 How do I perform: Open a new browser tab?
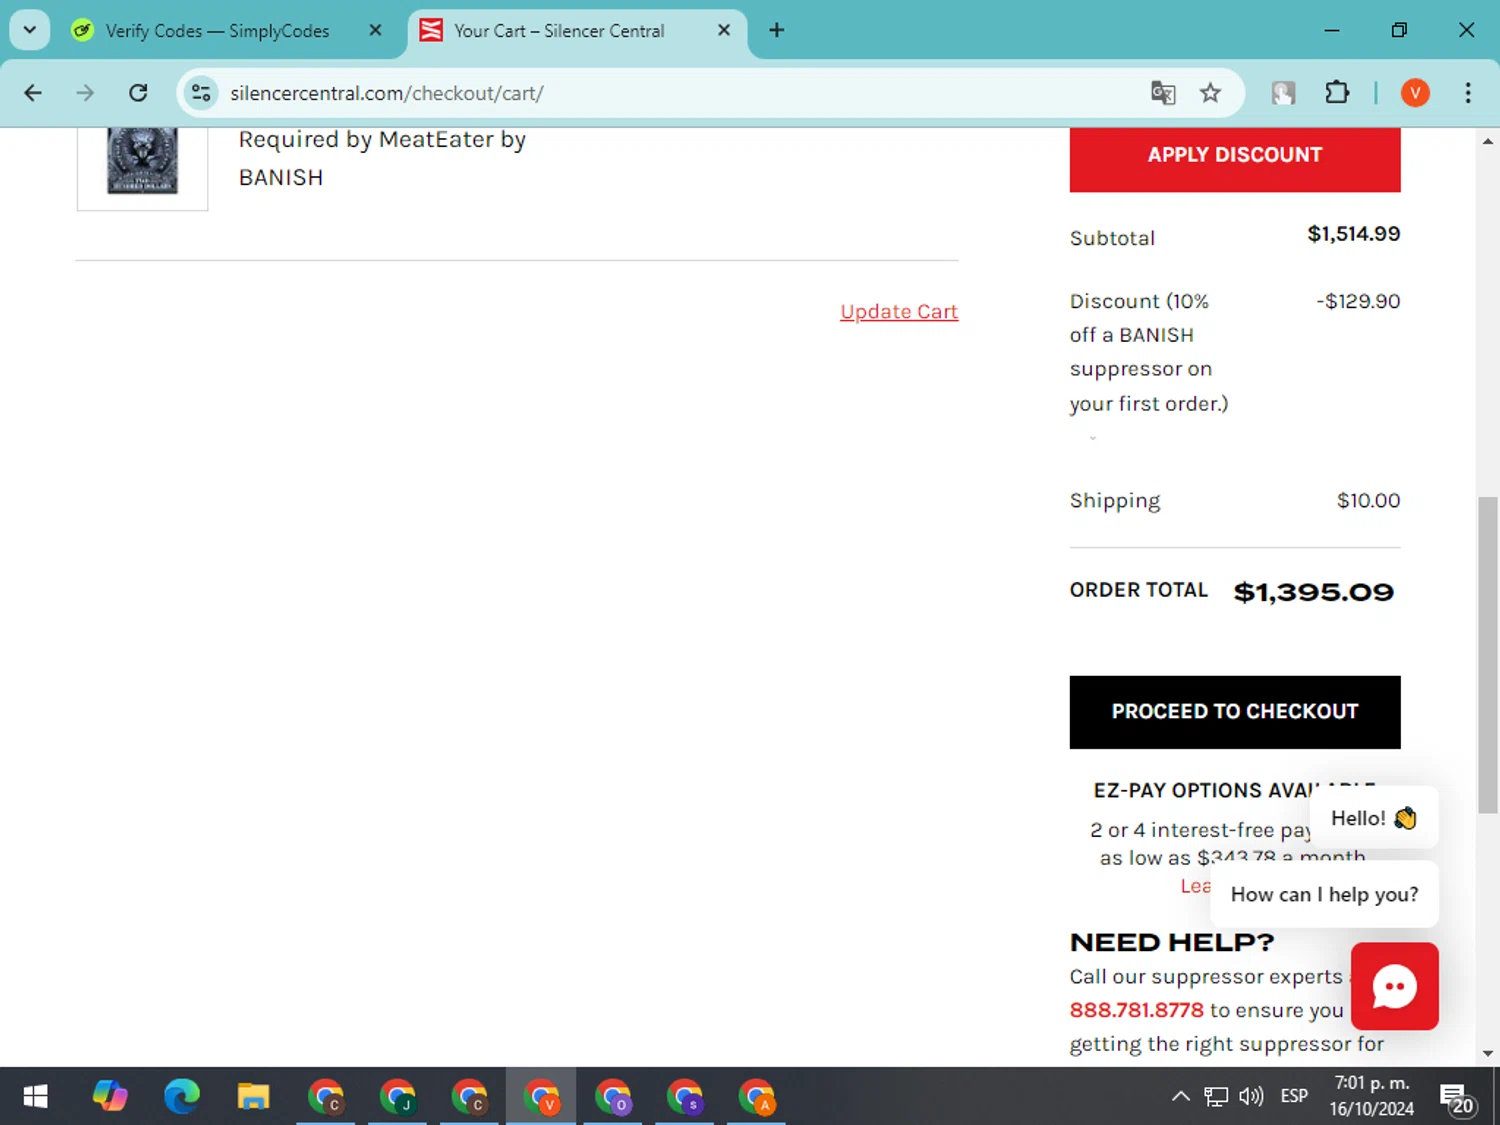coord(776,30)
